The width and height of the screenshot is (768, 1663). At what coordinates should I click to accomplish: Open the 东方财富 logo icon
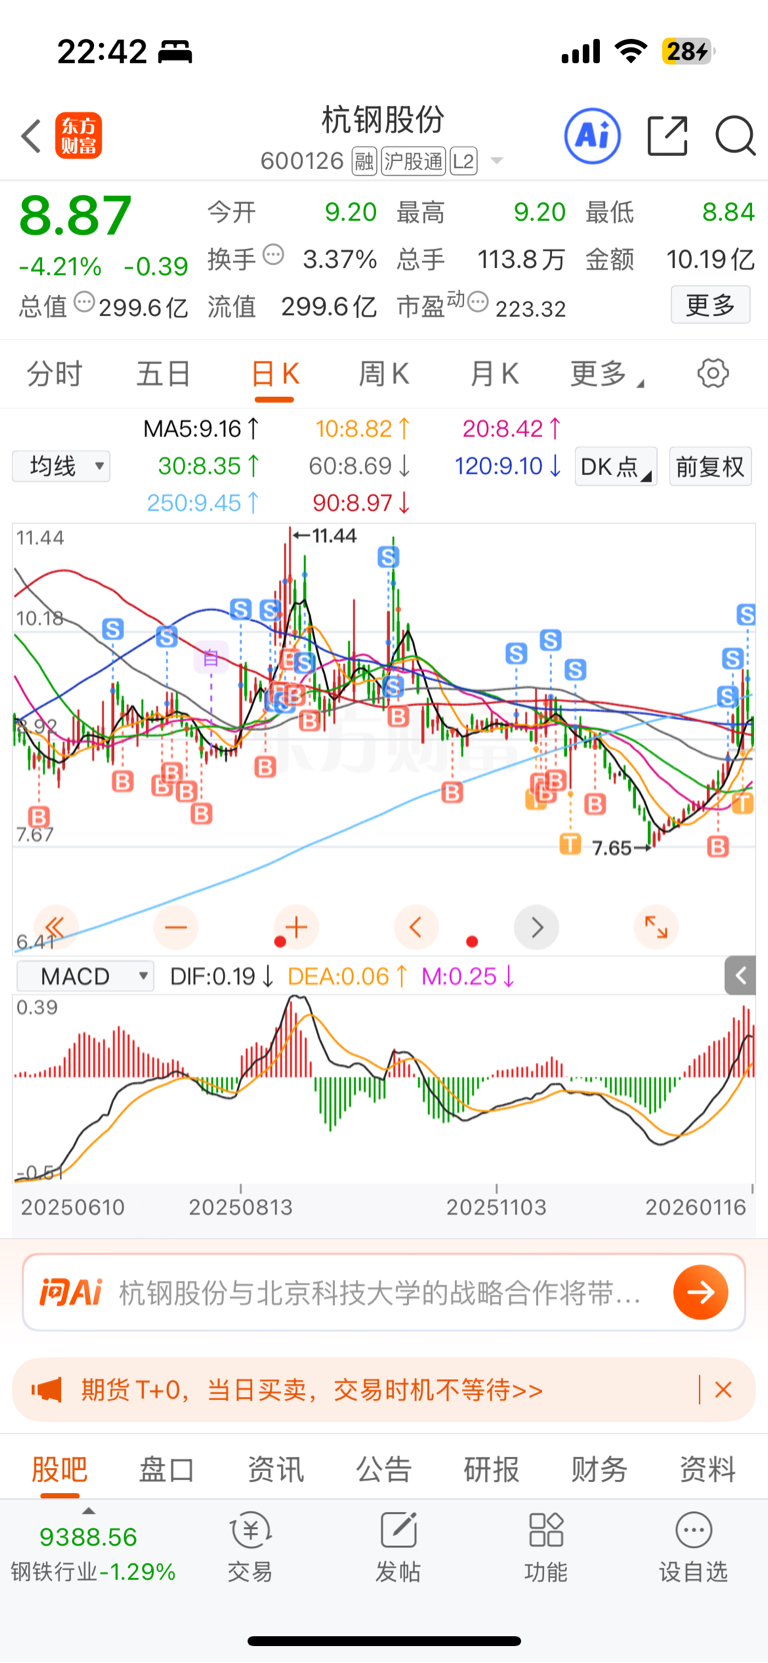click(78, 136)
